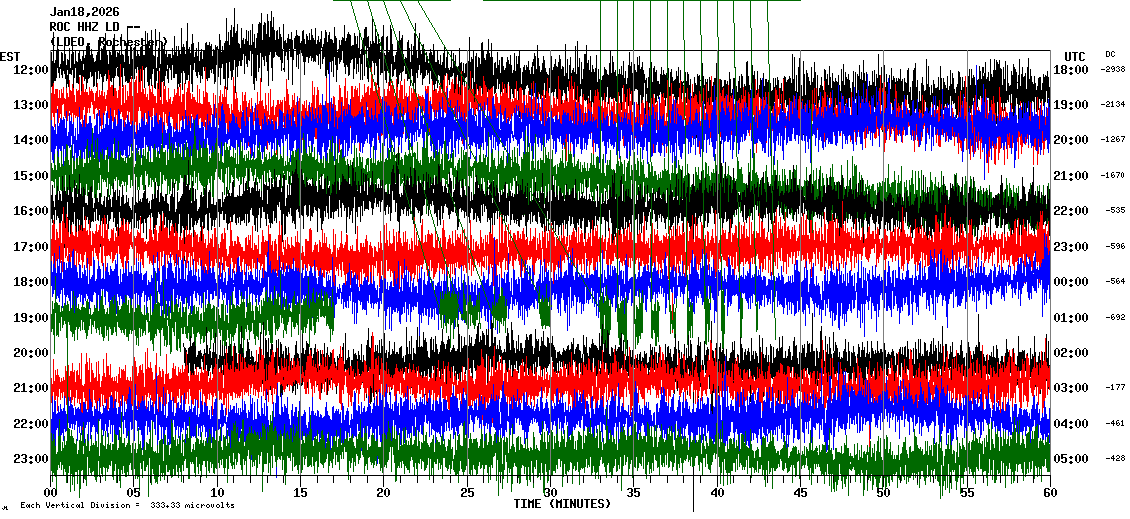Select the 23:00 EST row label

(30, 459)
